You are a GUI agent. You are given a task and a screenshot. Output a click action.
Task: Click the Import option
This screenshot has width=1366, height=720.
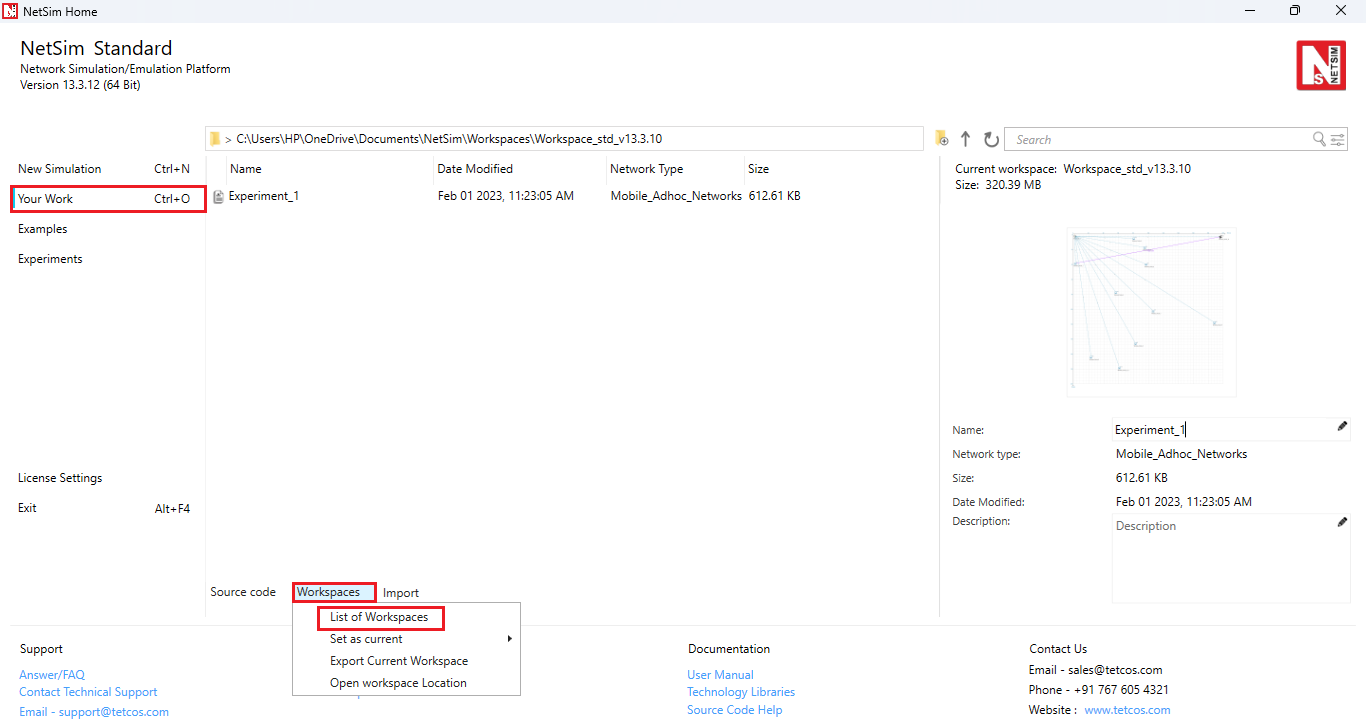(x=401, y=593)
